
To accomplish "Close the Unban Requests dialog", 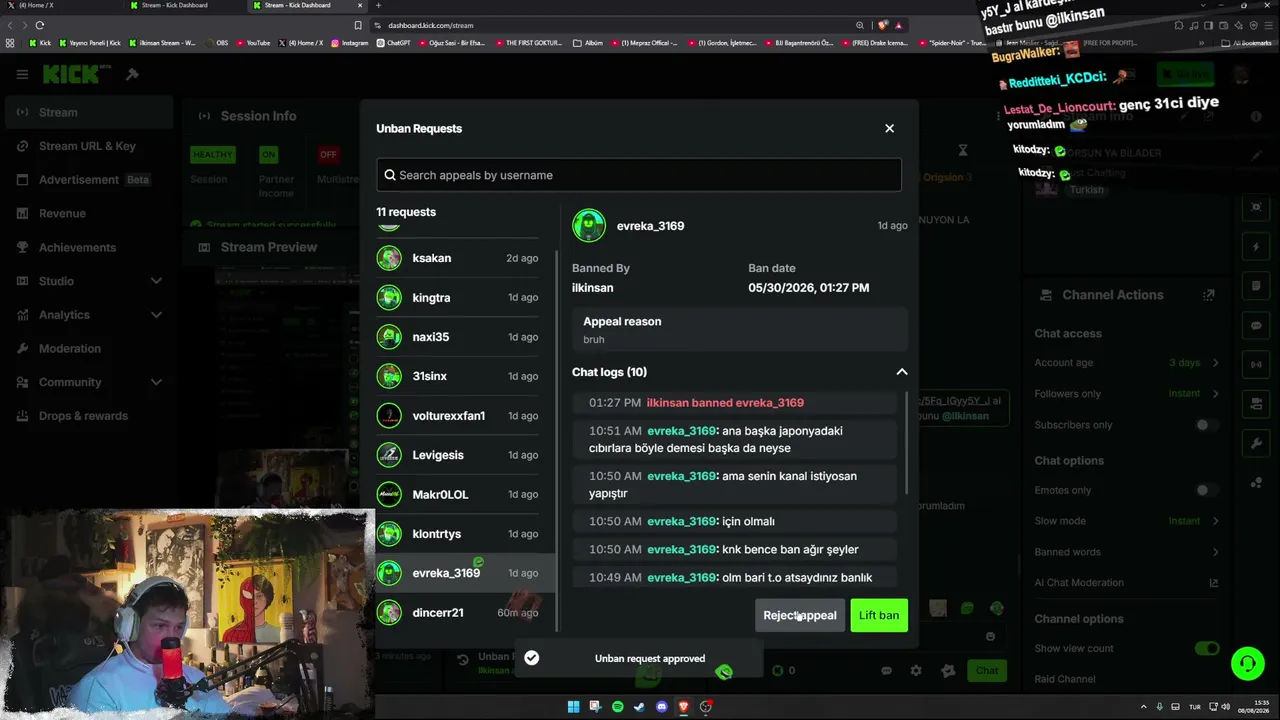I will 889,128.
